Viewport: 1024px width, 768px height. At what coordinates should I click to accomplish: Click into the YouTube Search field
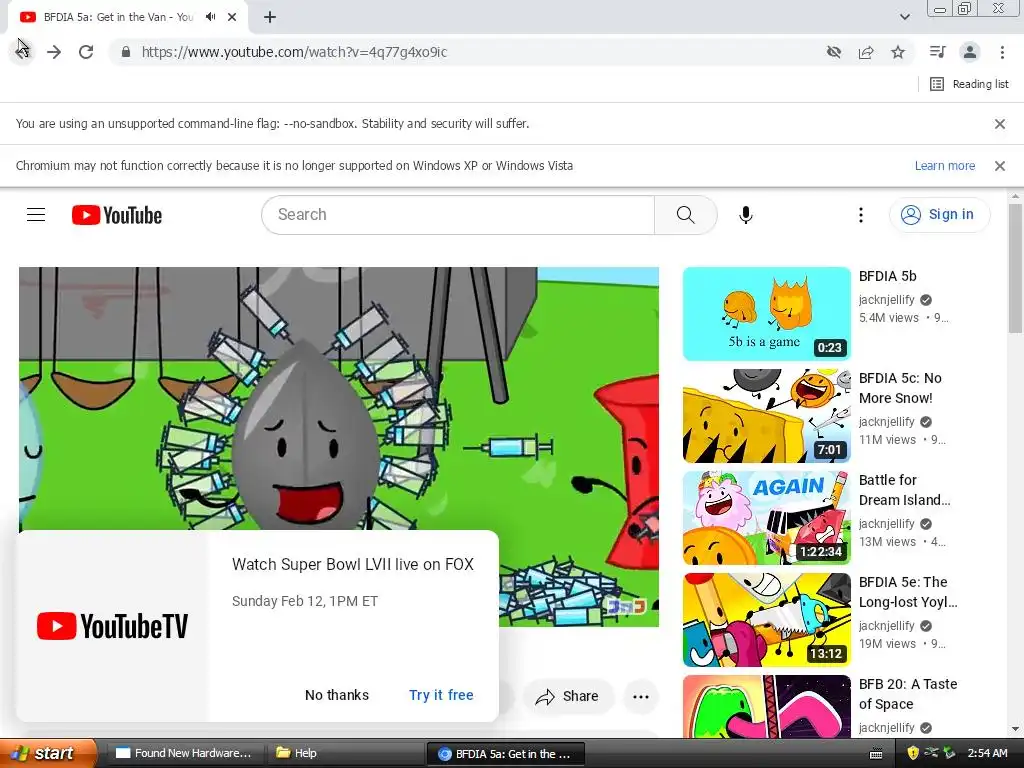(458, 215)
